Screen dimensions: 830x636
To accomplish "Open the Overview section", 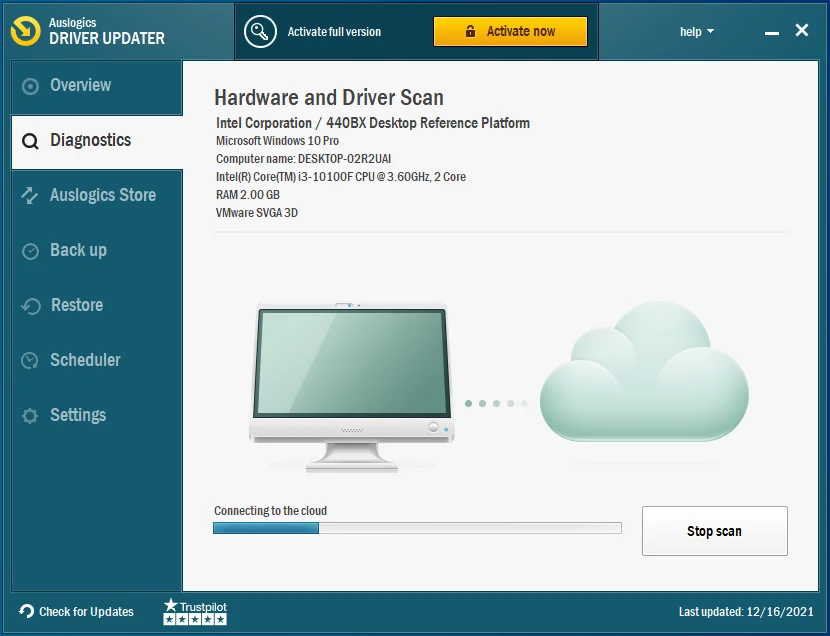I will pyautogui.click(x=97, y=87).
